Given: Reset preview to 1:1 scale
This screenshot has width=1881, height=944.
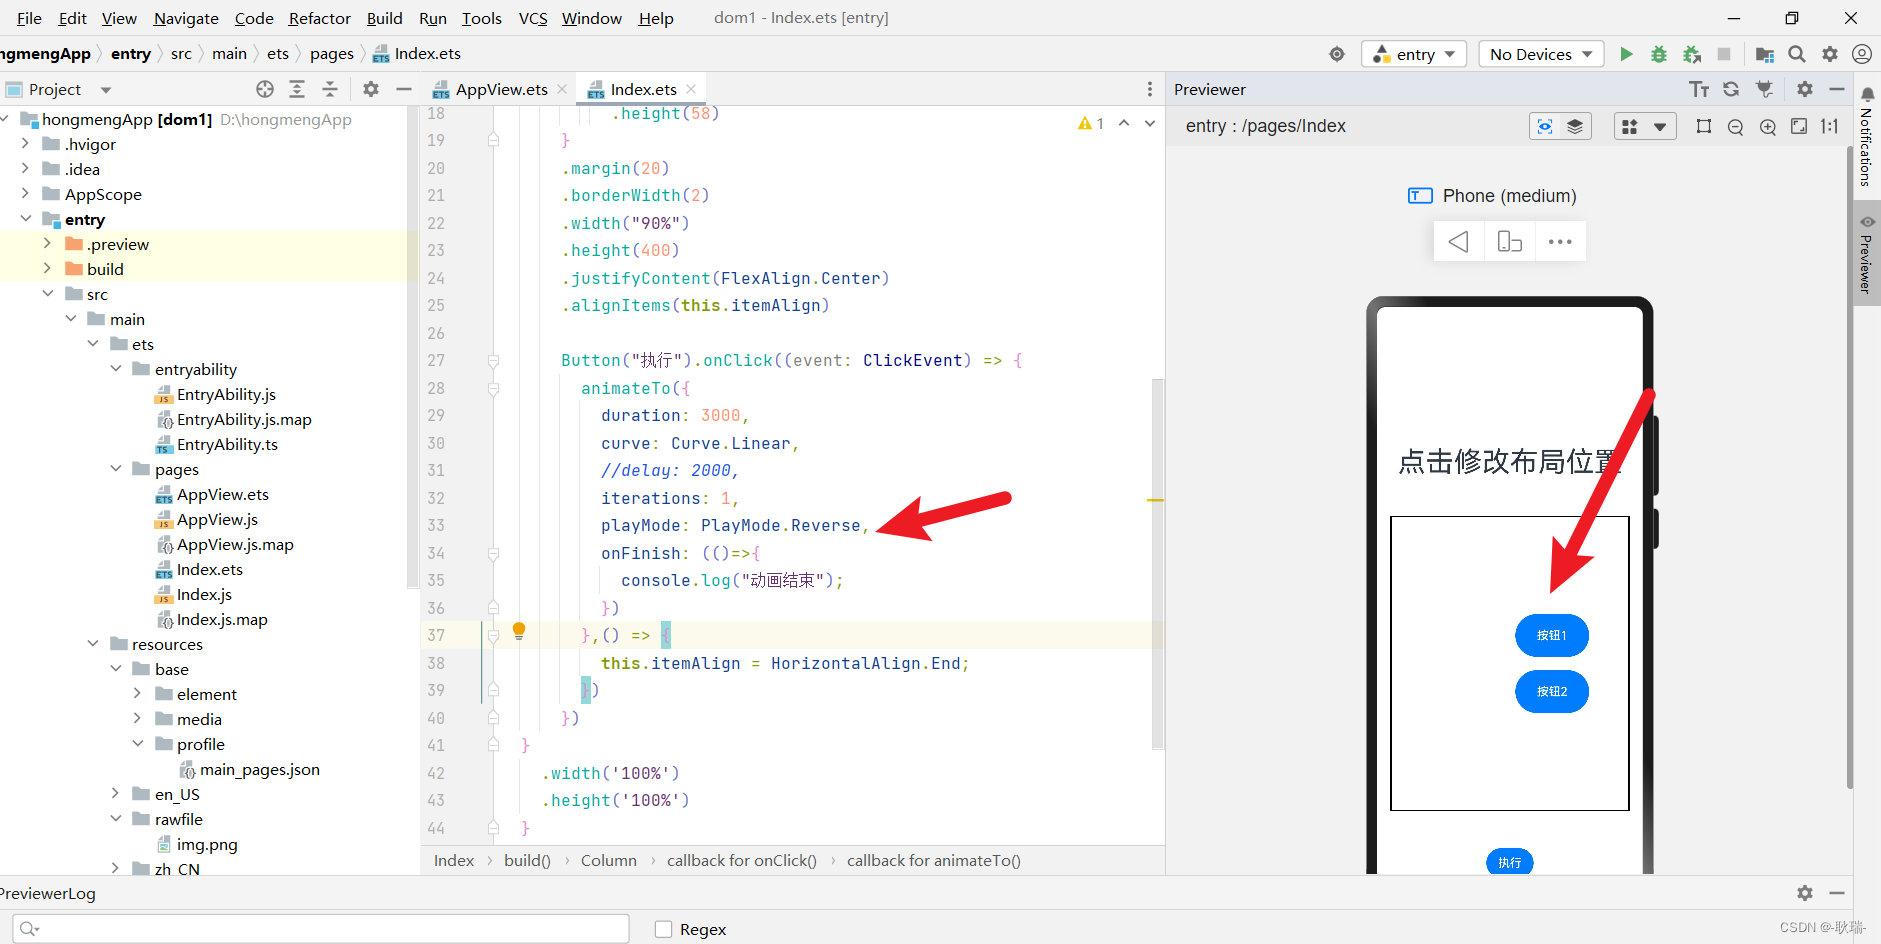Looking at the screenshot, I should 1830,126.
